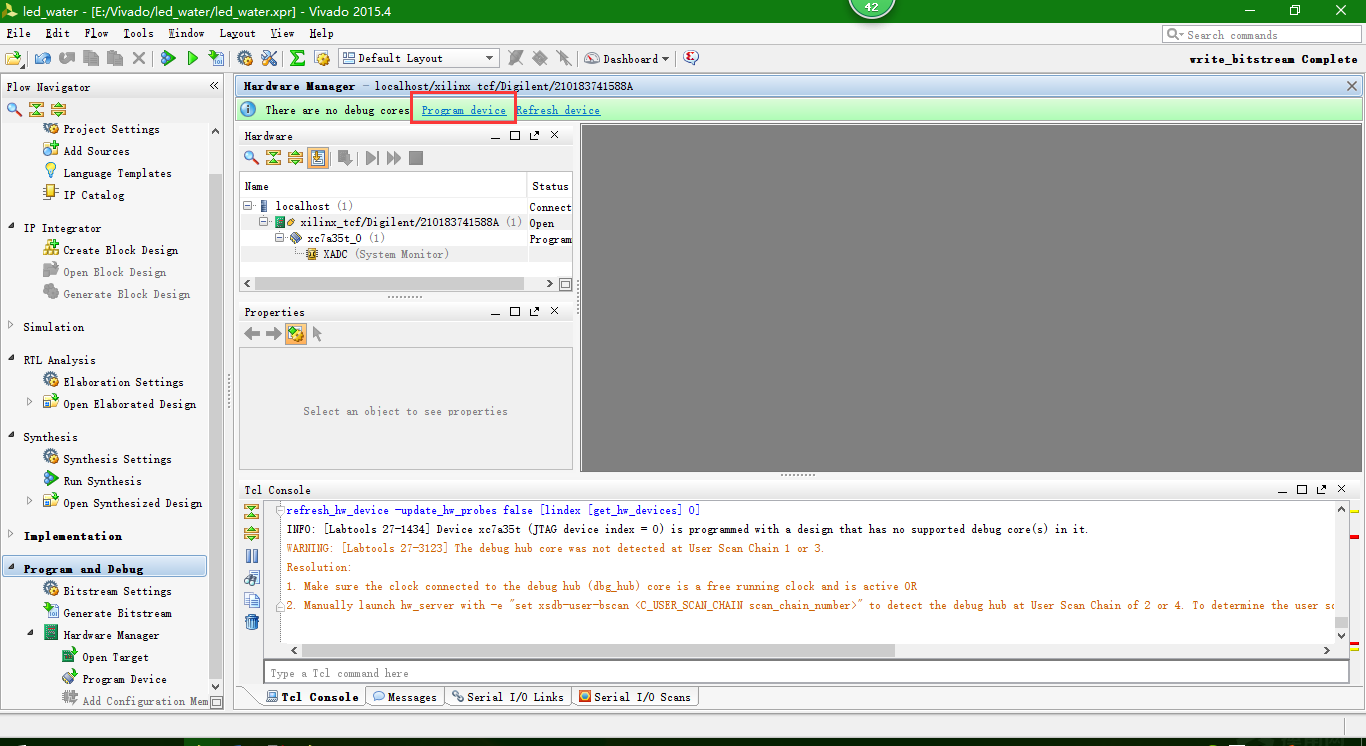Expand Open Synthesized Design item

click(x=30, y=502)
